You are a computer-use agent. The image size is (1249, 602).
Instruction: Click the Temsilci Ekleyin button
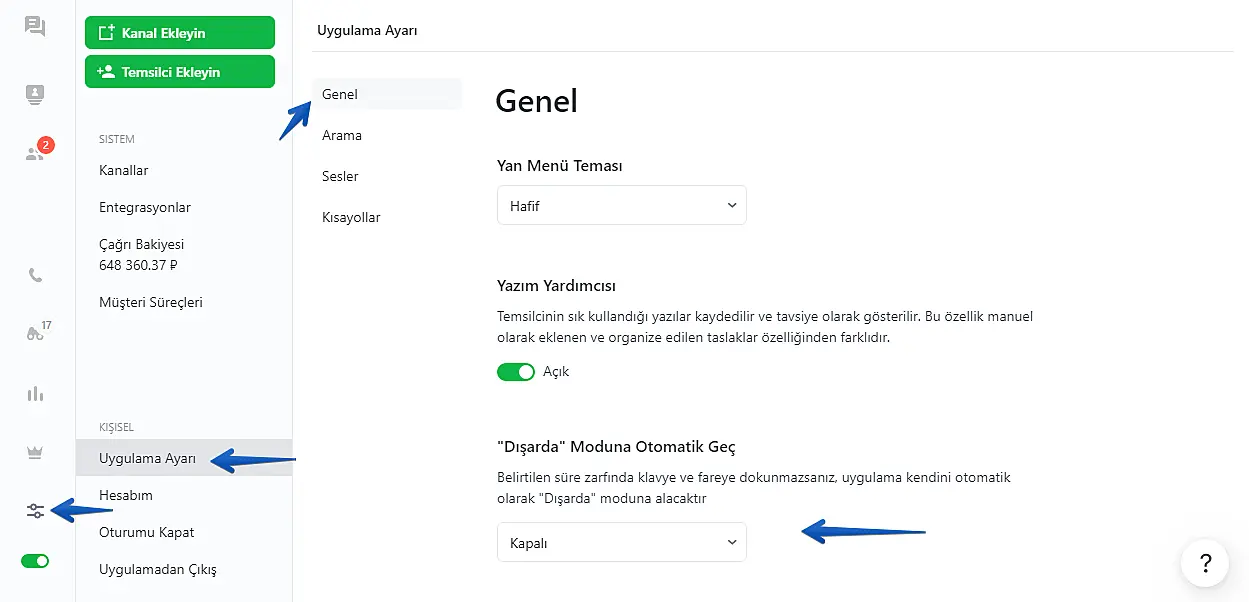(x=180, y=72)
